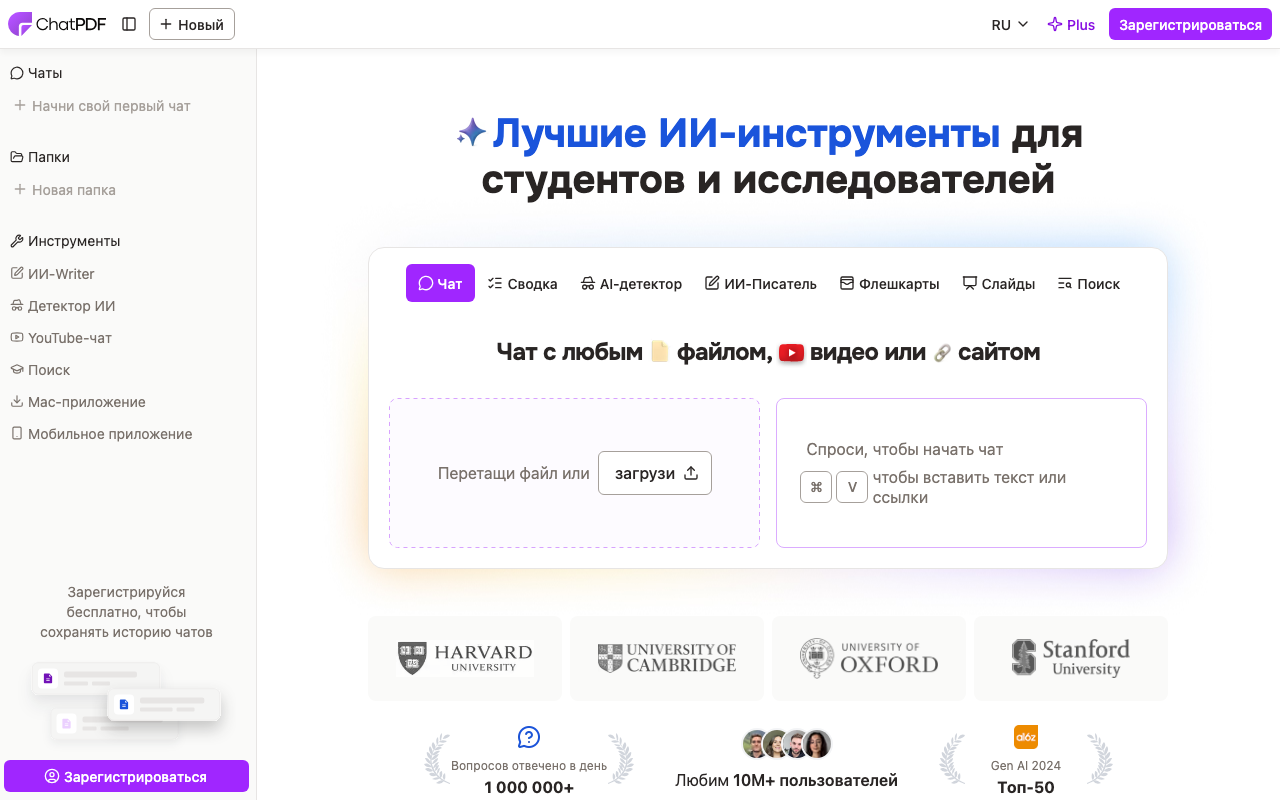This screenshot has height=800, width=1280.
Task: Open Mac-приложение link
Action: pyautogui.click(x=78, y=402)
